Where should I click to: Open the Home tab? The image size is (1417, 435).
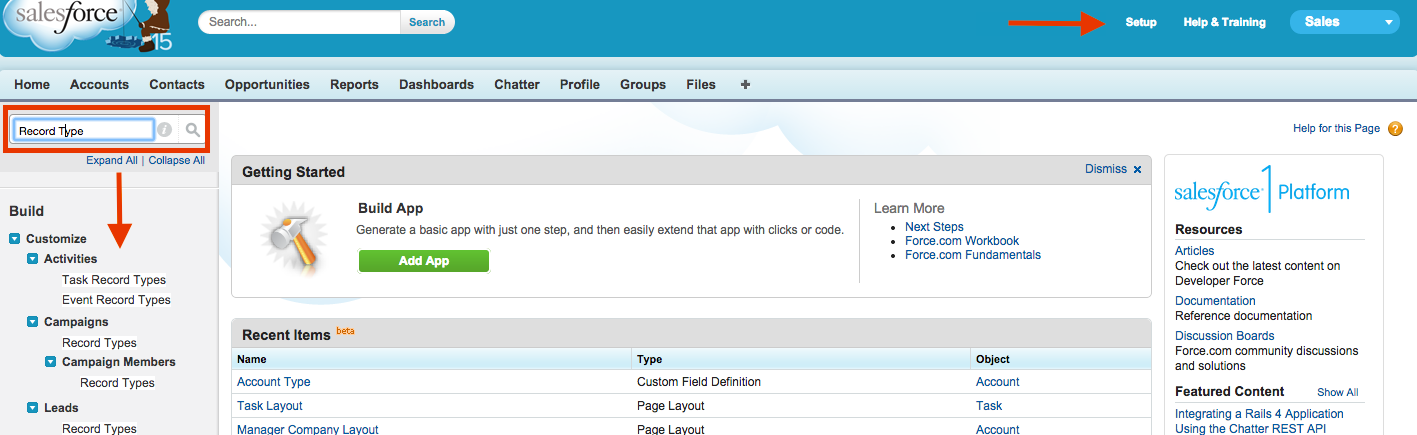point(32,85)
